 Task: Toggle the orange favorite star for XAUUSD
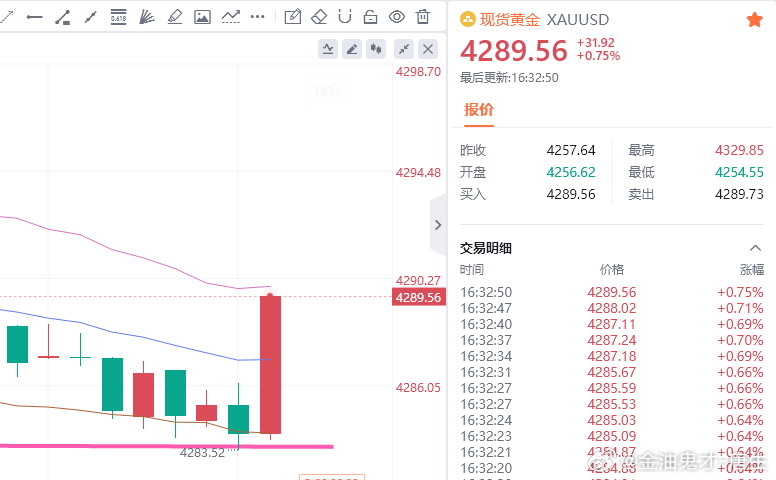pyautogui.click(x=755, y=20)
